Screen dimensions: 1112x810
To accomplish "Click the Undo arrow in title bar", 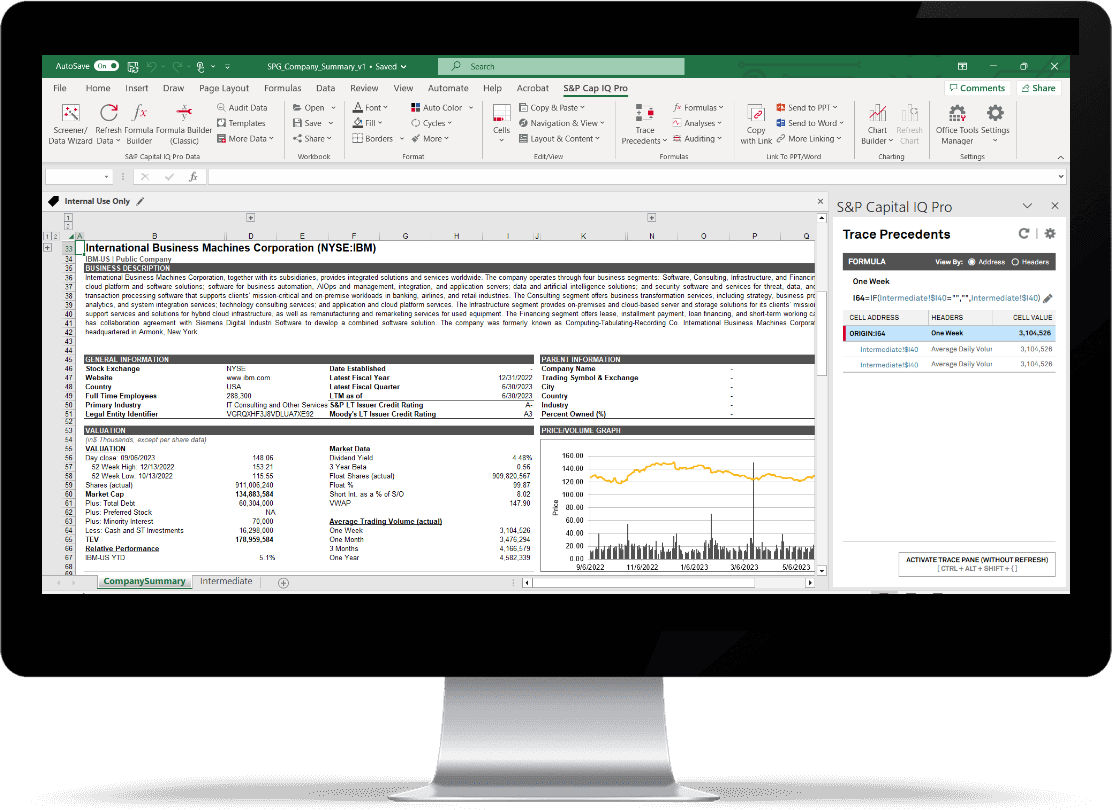I will 152,67.
